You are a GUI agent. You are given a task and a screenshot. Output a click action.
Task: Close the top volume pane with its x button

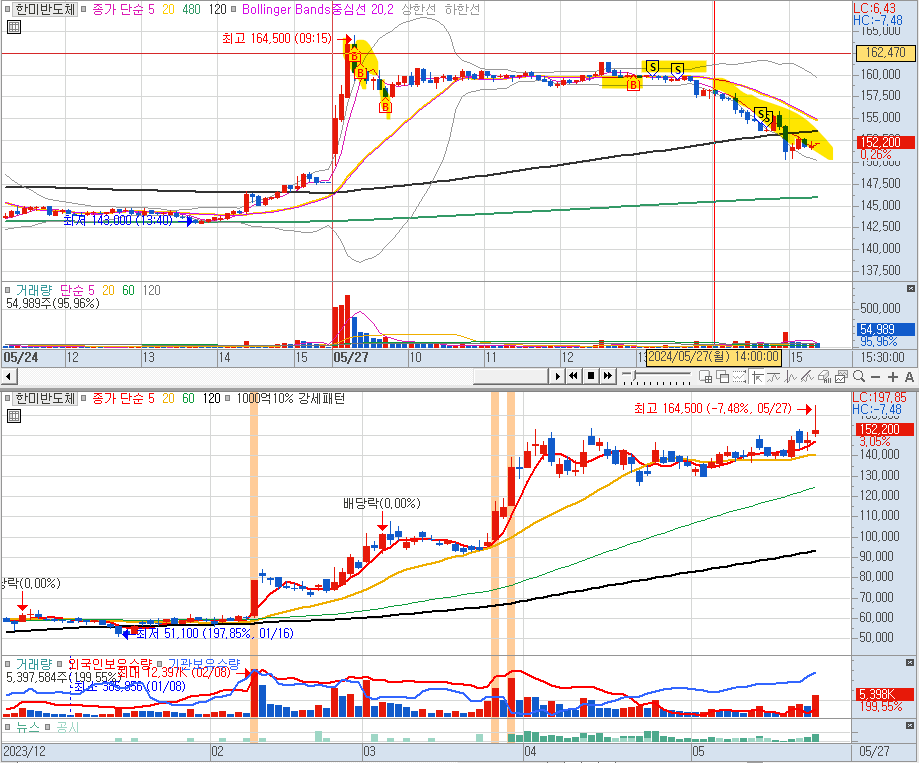[x=910, y=288]
